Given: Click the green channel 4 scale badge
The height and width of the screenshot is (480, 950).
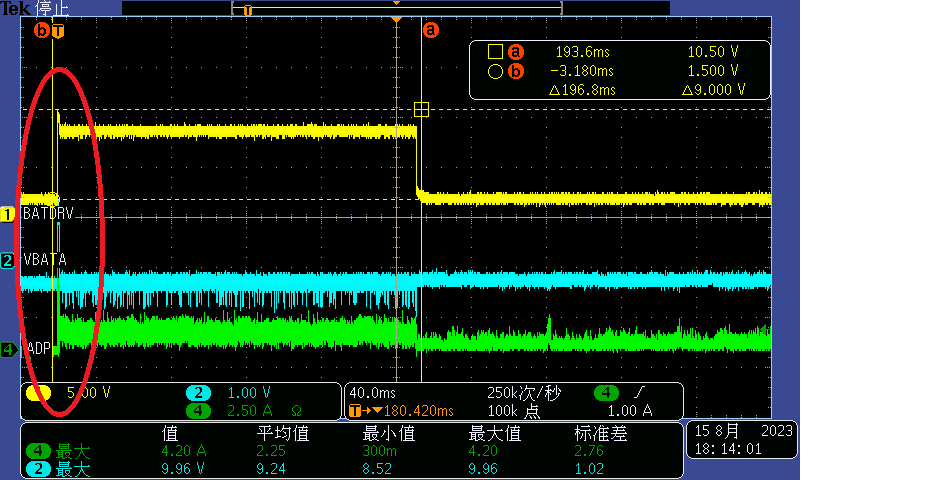Looking at the screenshot, I should pyautogui.click(x=198, y=410).
